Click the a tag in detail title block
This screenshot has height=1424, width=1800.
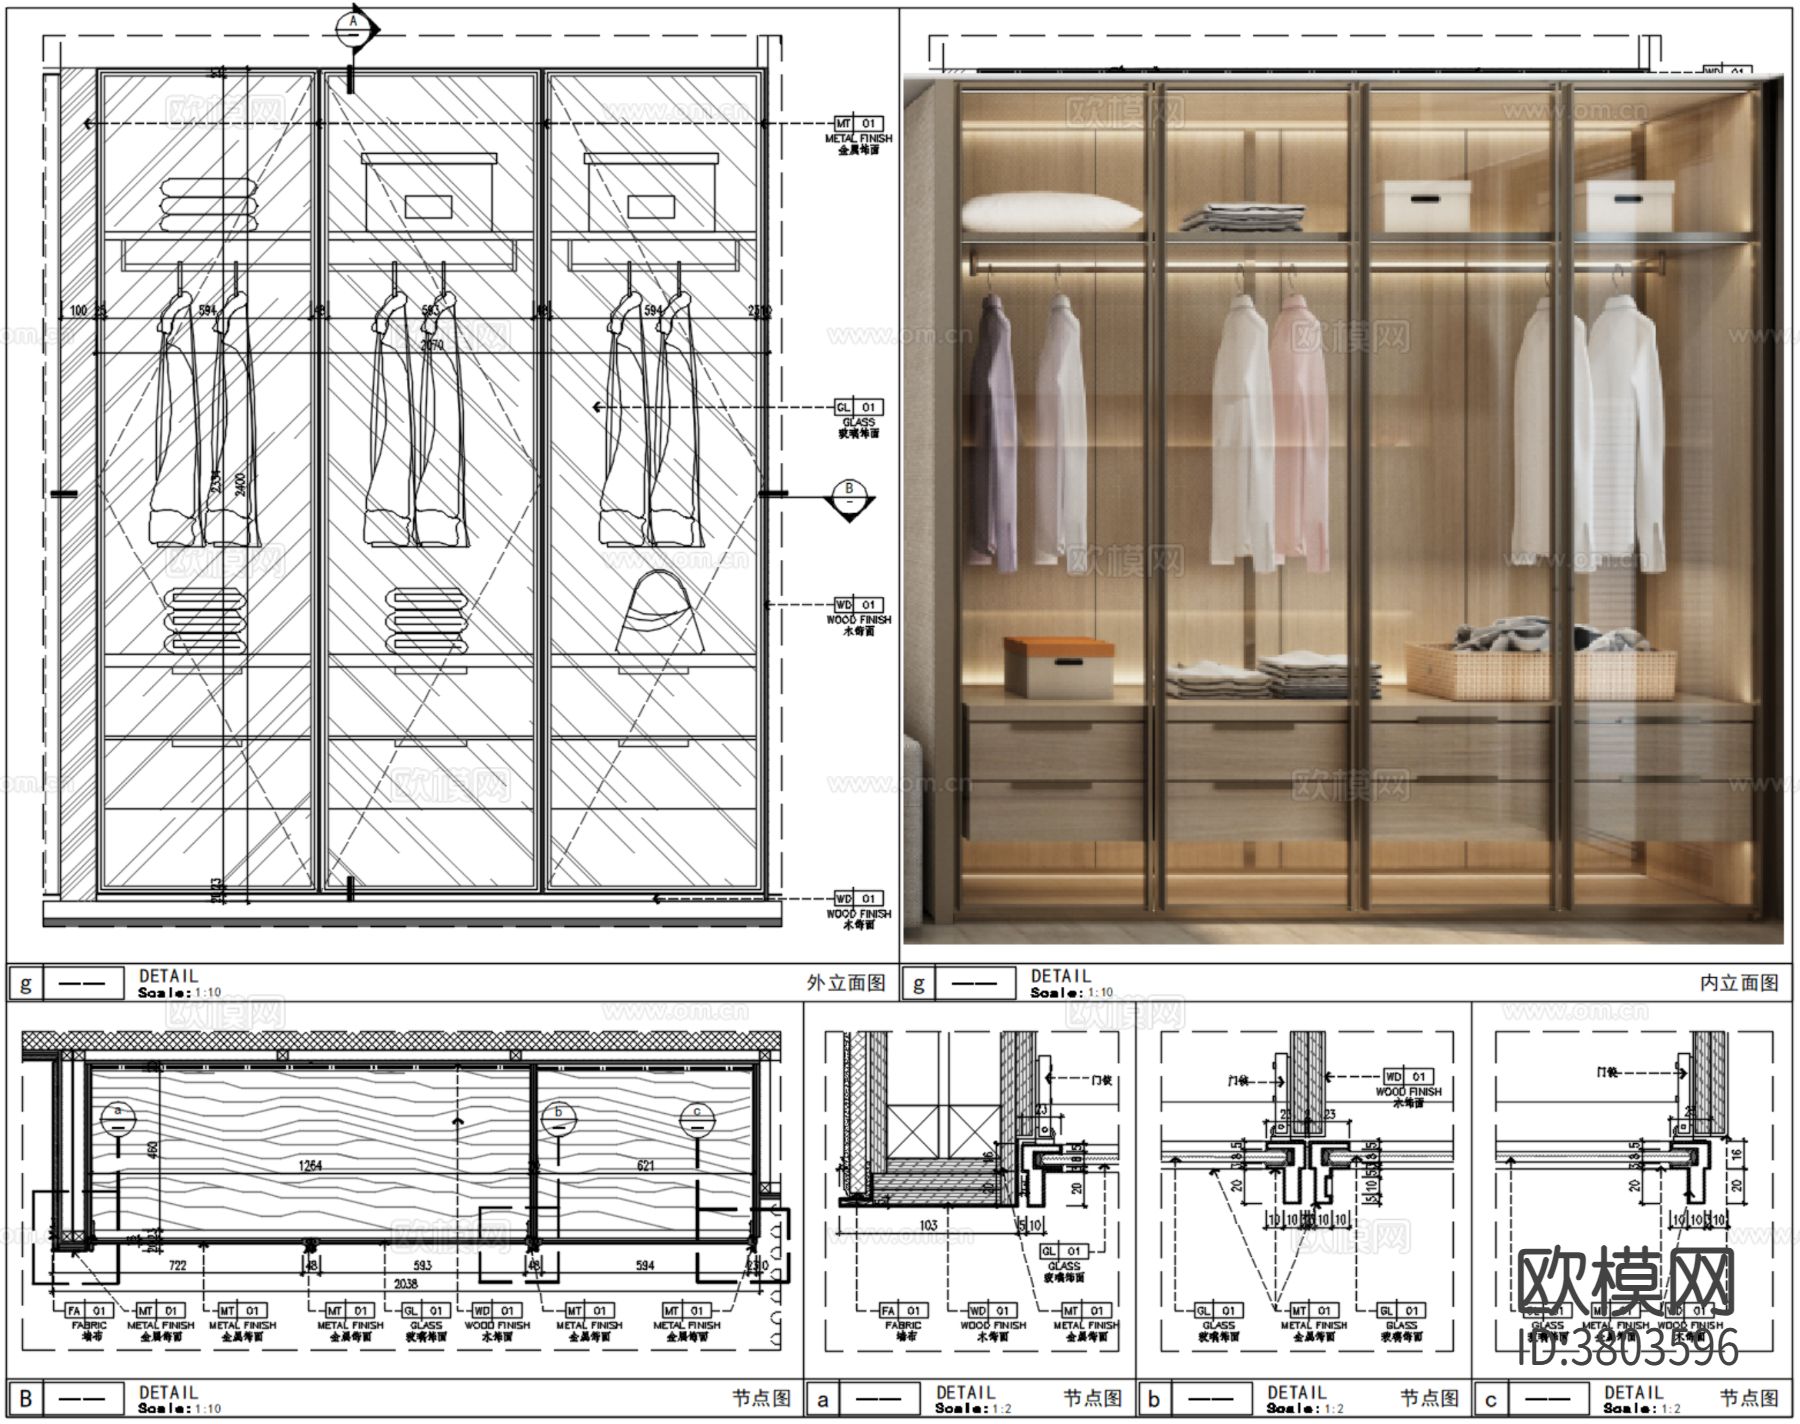(822, 1398)
